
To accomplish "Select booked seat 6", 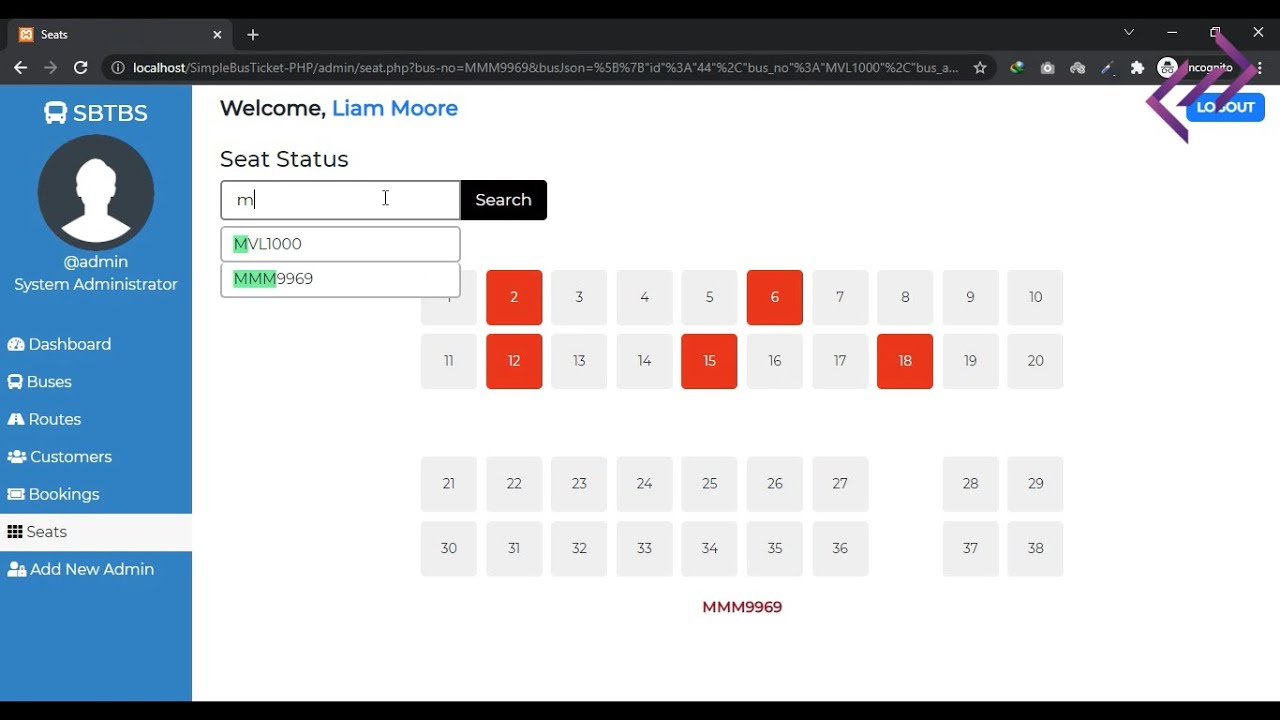I will [775, 297].
